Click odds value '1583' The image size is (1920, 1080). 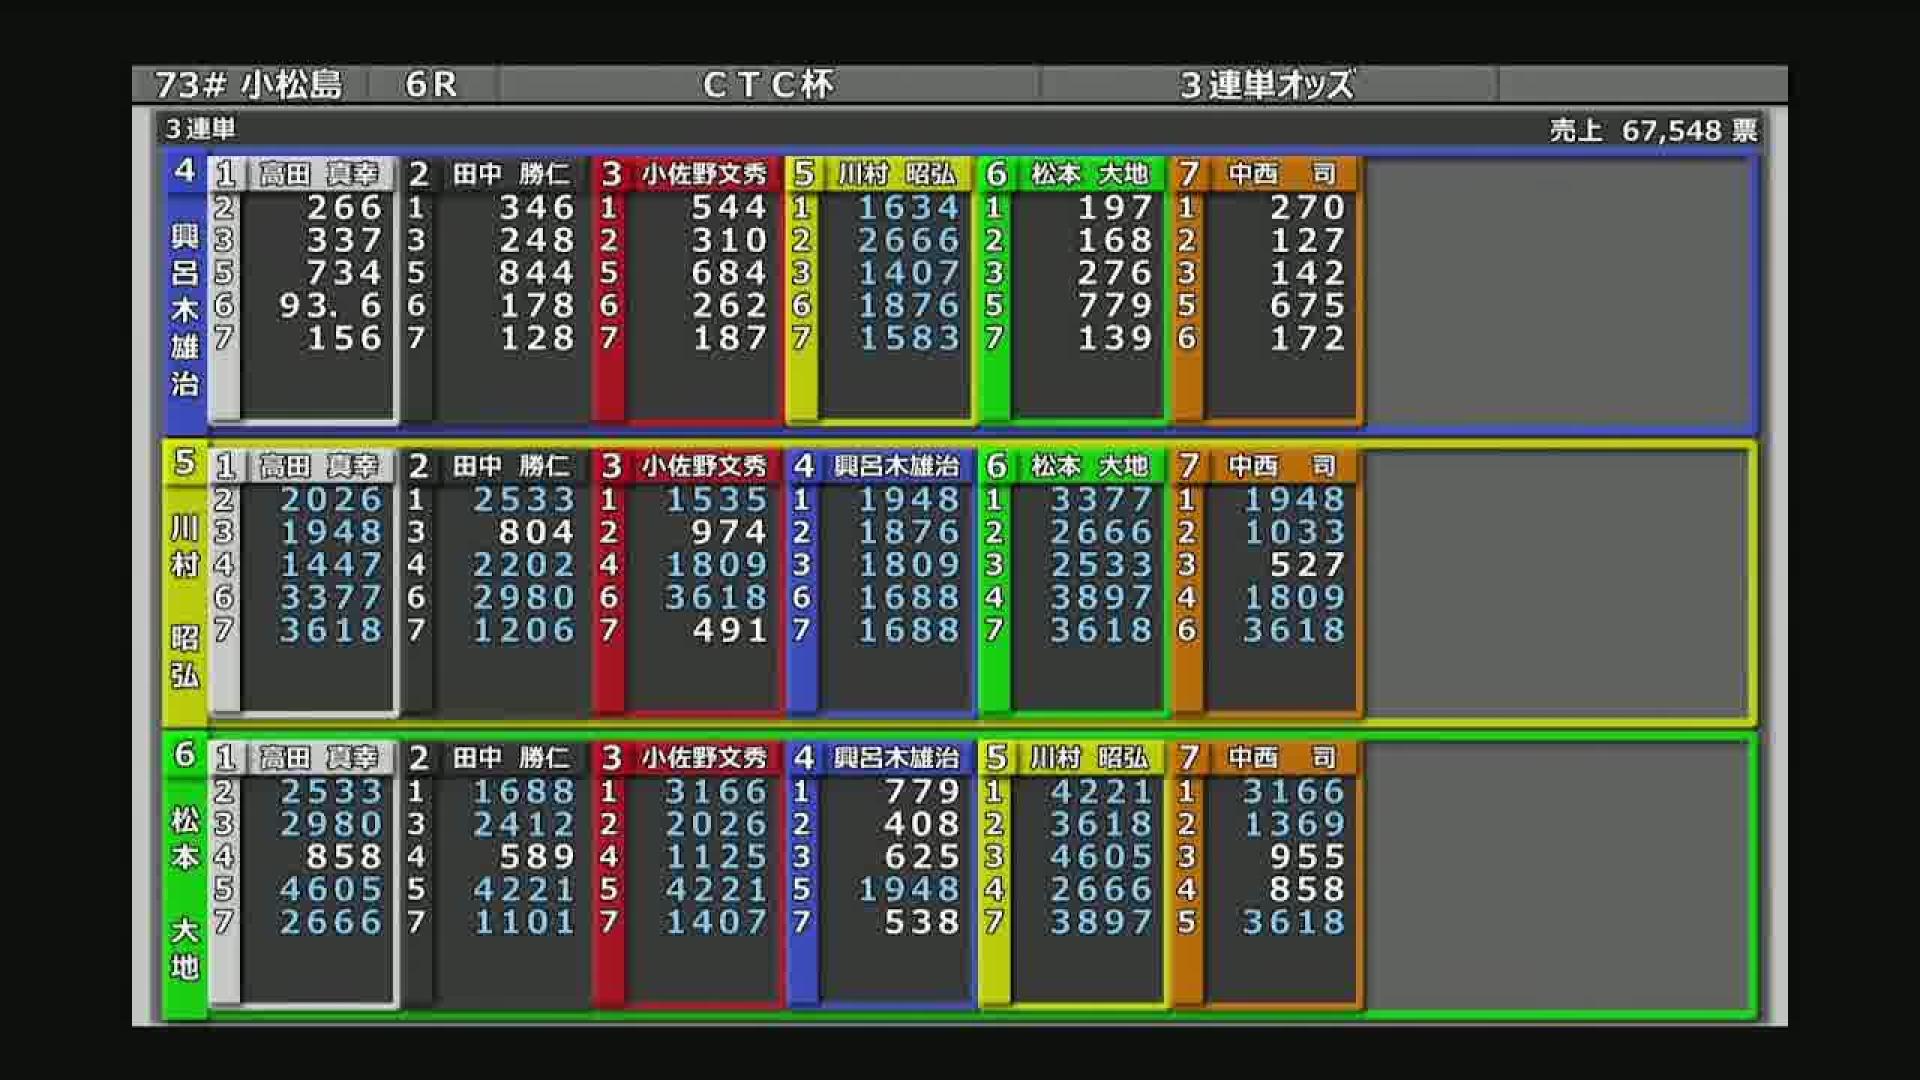point(909,339)
